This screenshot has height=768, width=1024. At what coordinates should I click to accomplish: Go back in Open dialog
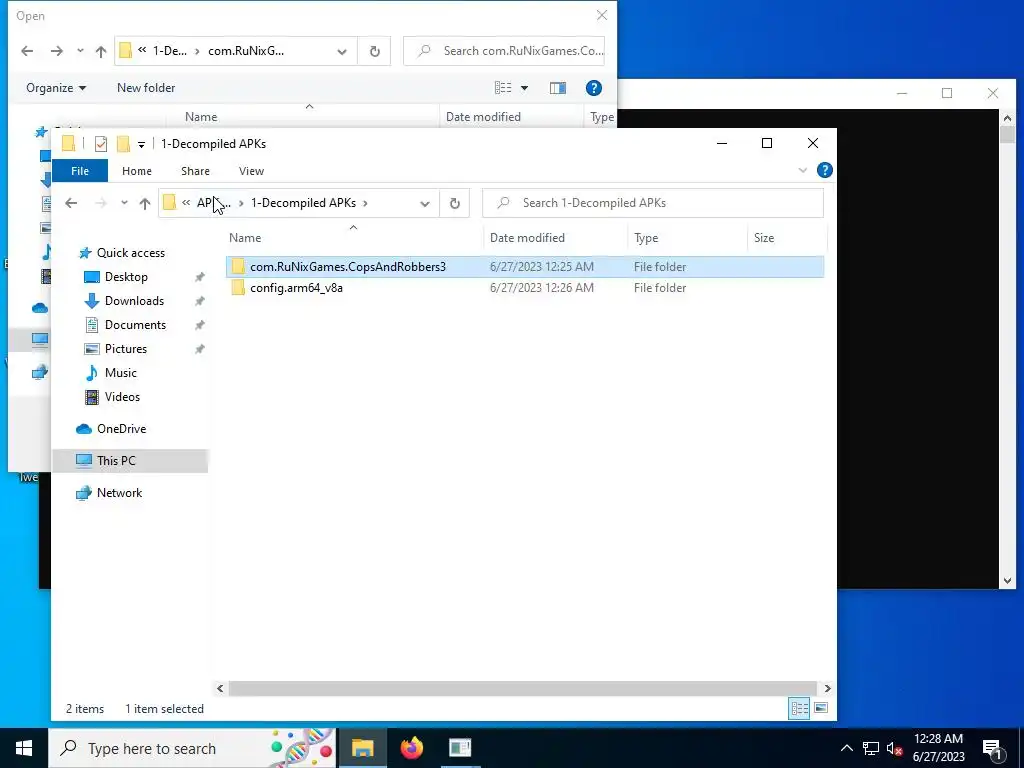tap(27, 51)
